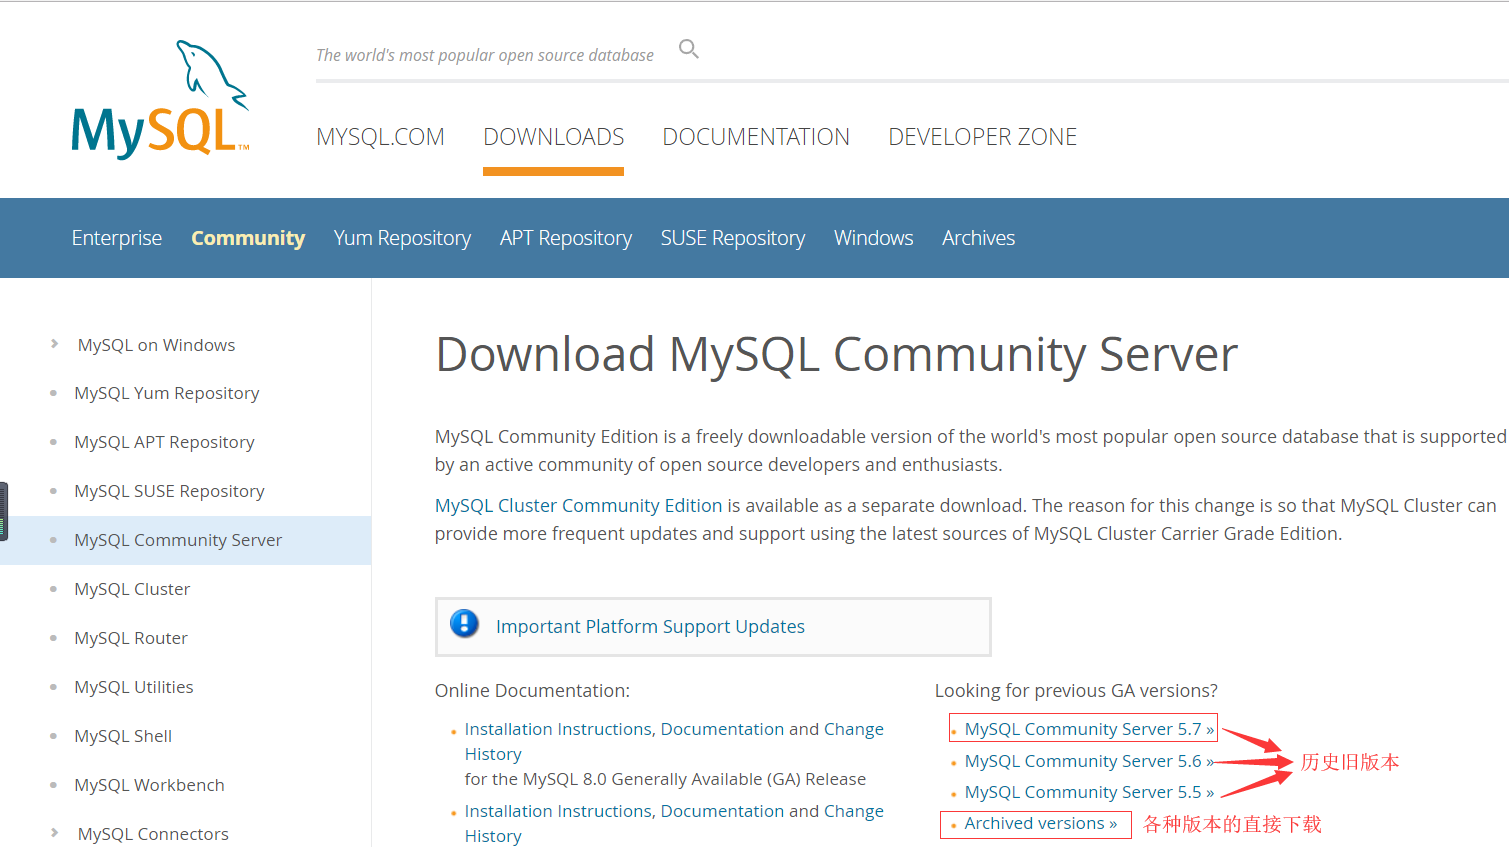Viewport: 1509px width, 847px height.
Task: Open MySQL Community Server 5.5 link
Action: point(1089,792)
